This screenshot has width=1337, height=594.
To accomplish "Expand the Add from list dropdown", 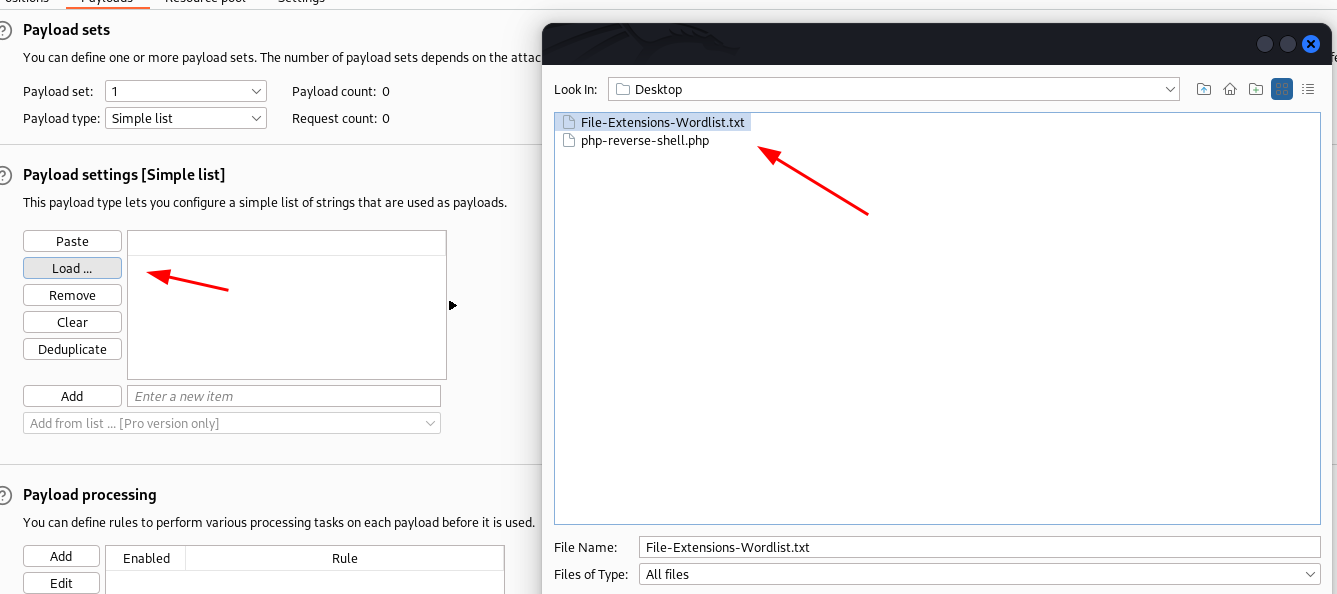I will click(232, 423).
